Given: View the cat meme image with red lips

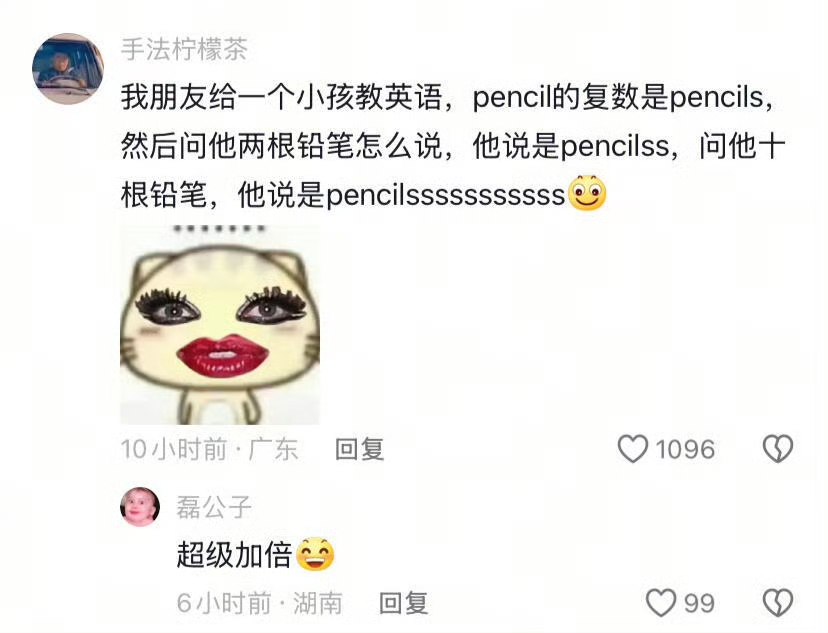Looking at the screenshot, I should (220, 324).
